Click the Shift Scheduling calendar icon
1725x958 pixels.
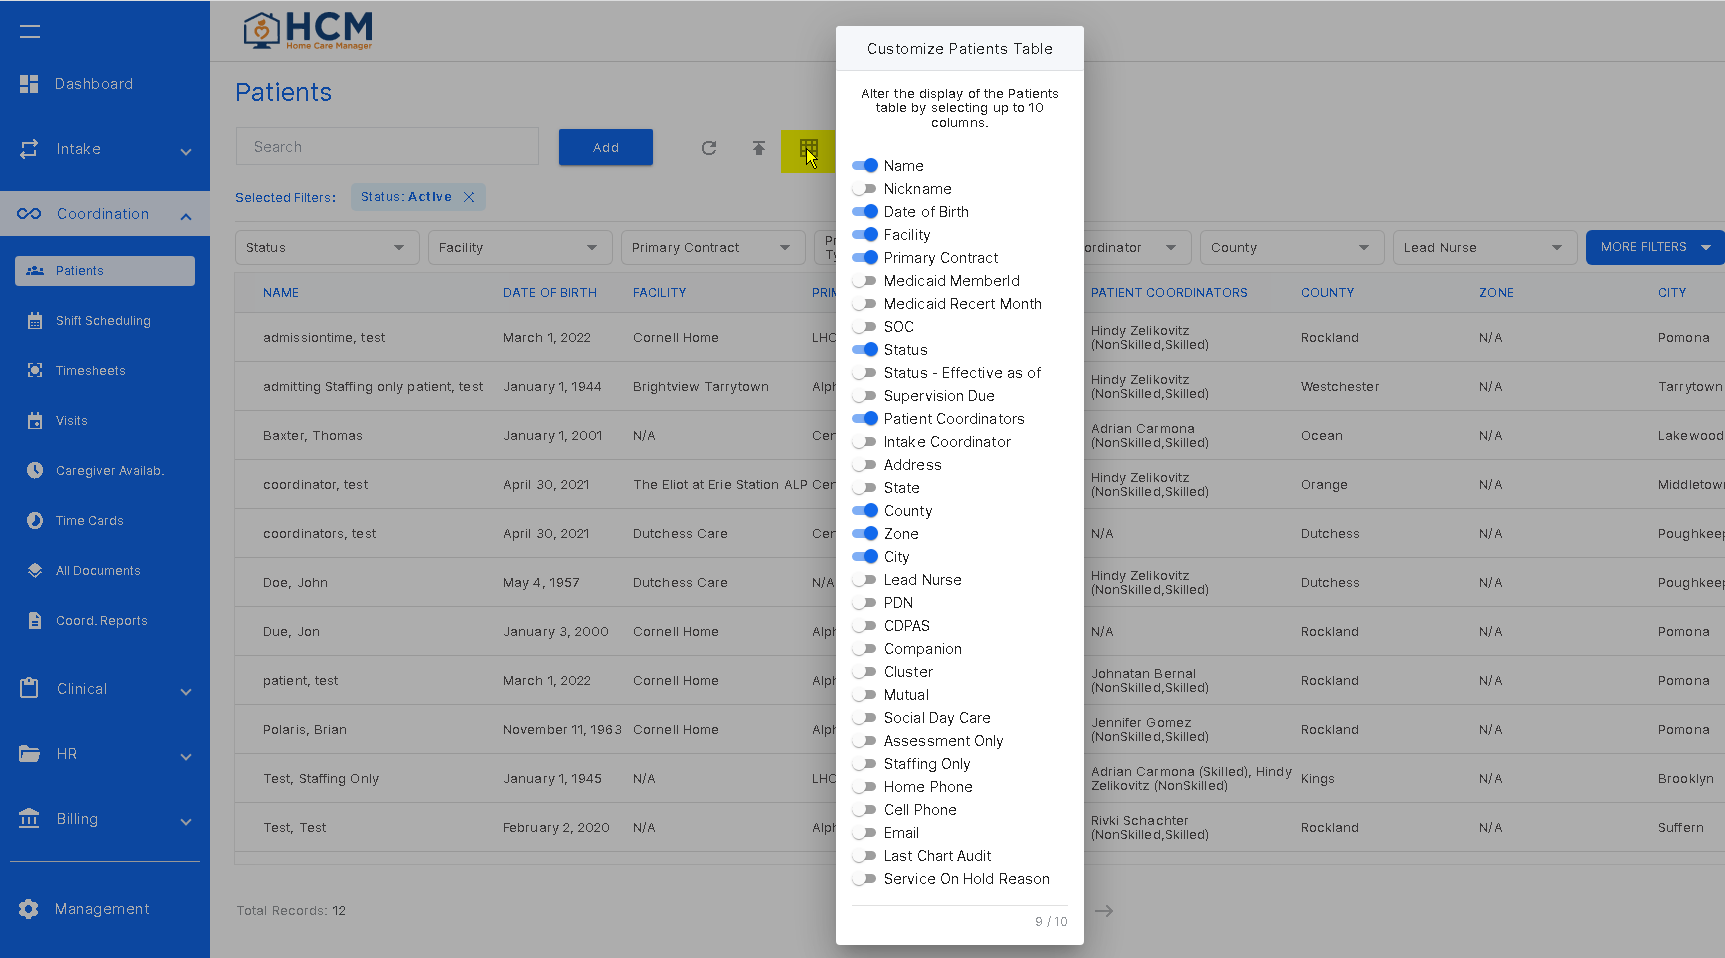[35, 321]
